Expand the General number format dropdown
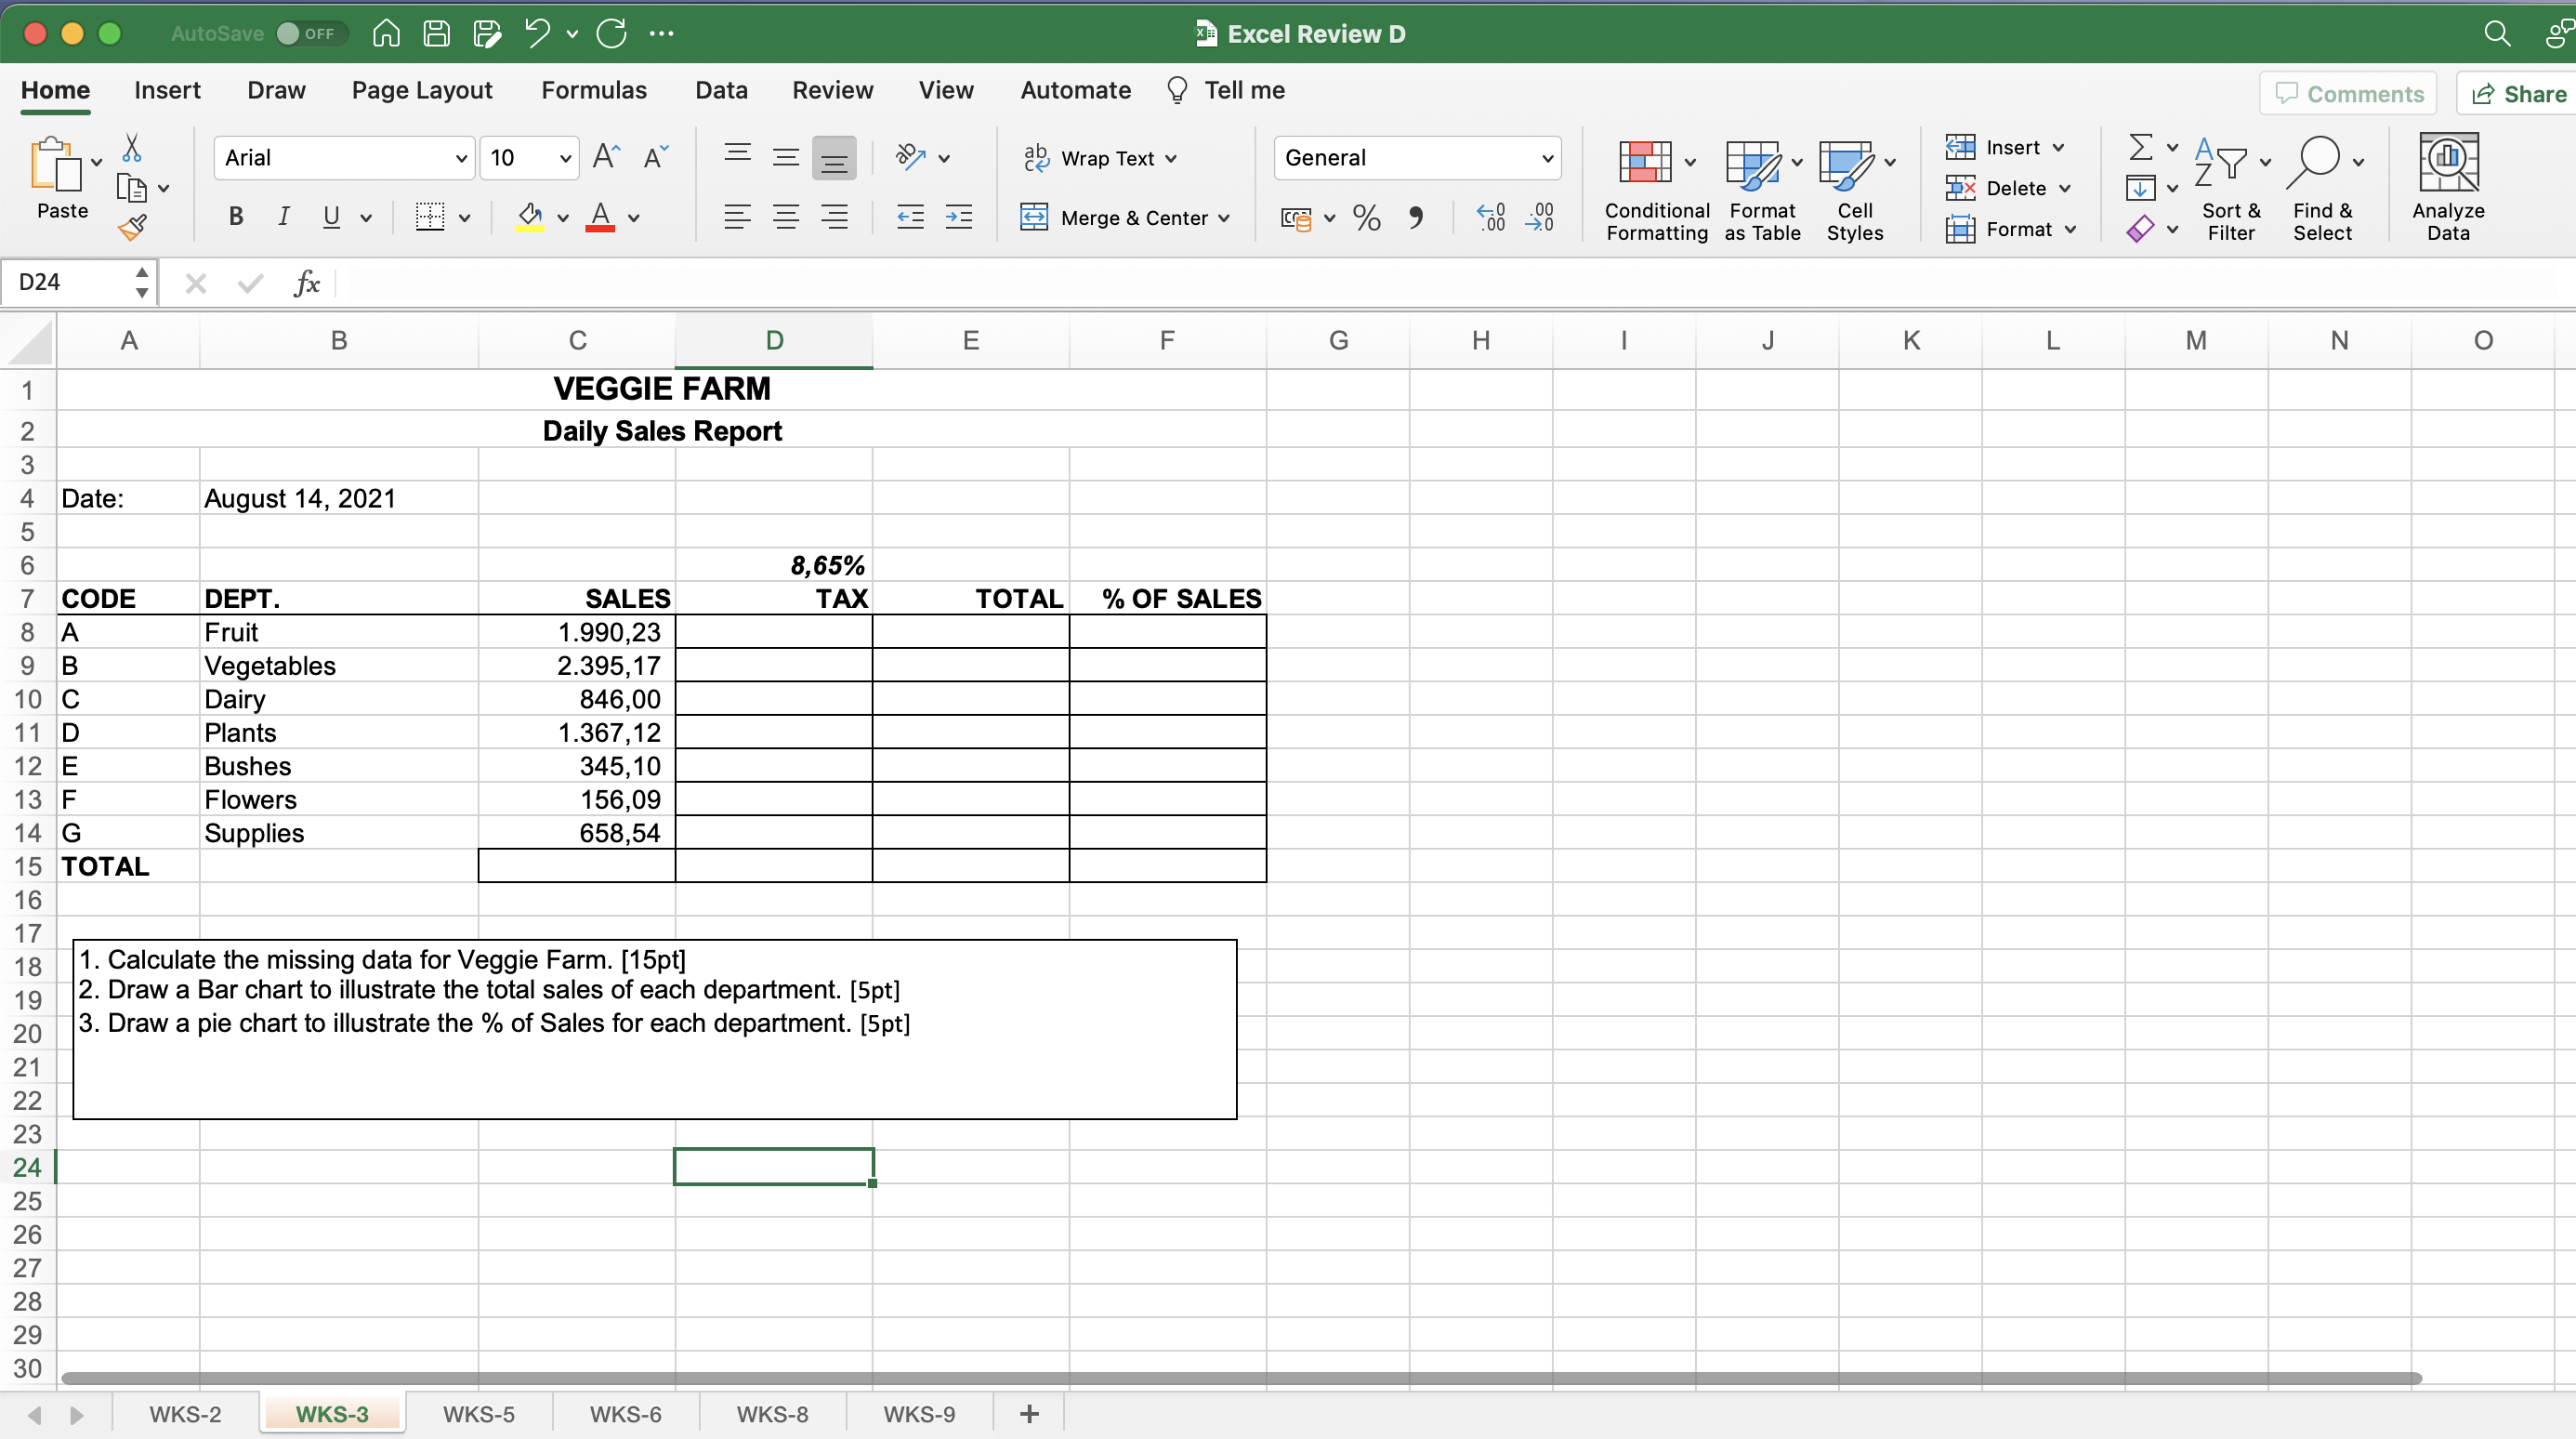Image resolution: width=2576 pixels, height=1439 pixels. [x=1546, y=158]
